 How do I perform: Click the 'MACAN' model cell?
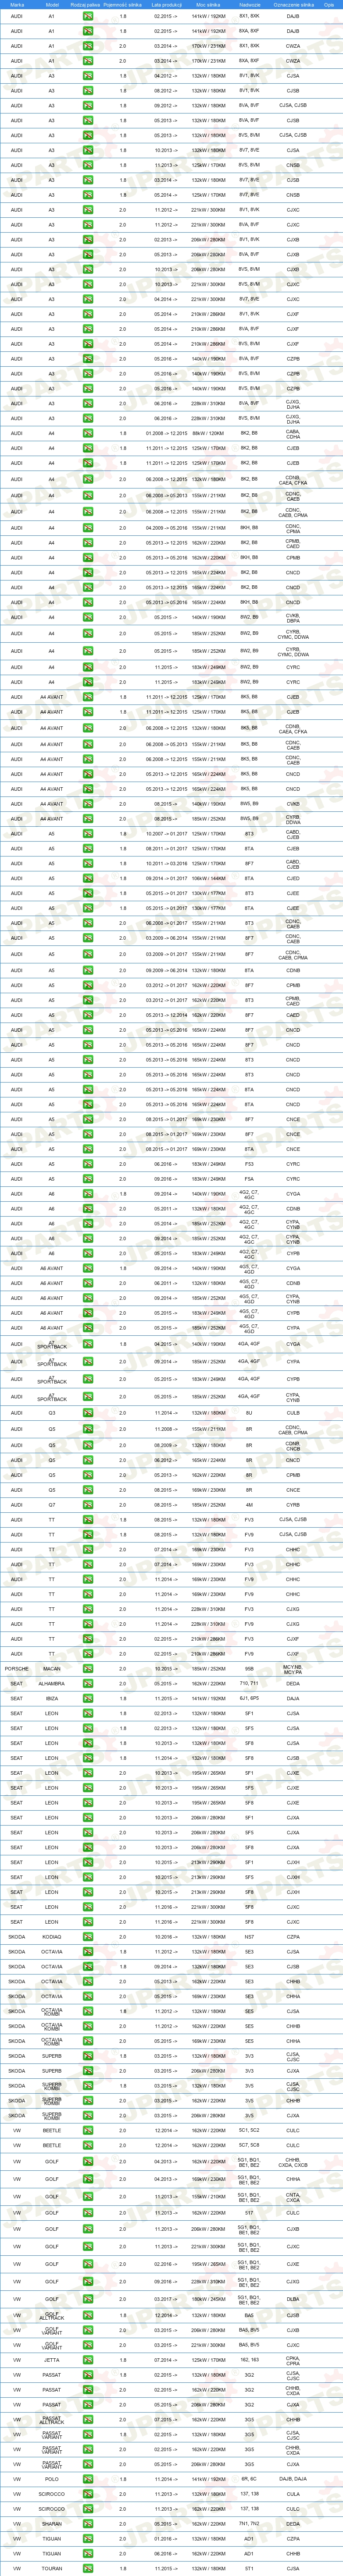pyautogui.click(x=52, y=1669)
